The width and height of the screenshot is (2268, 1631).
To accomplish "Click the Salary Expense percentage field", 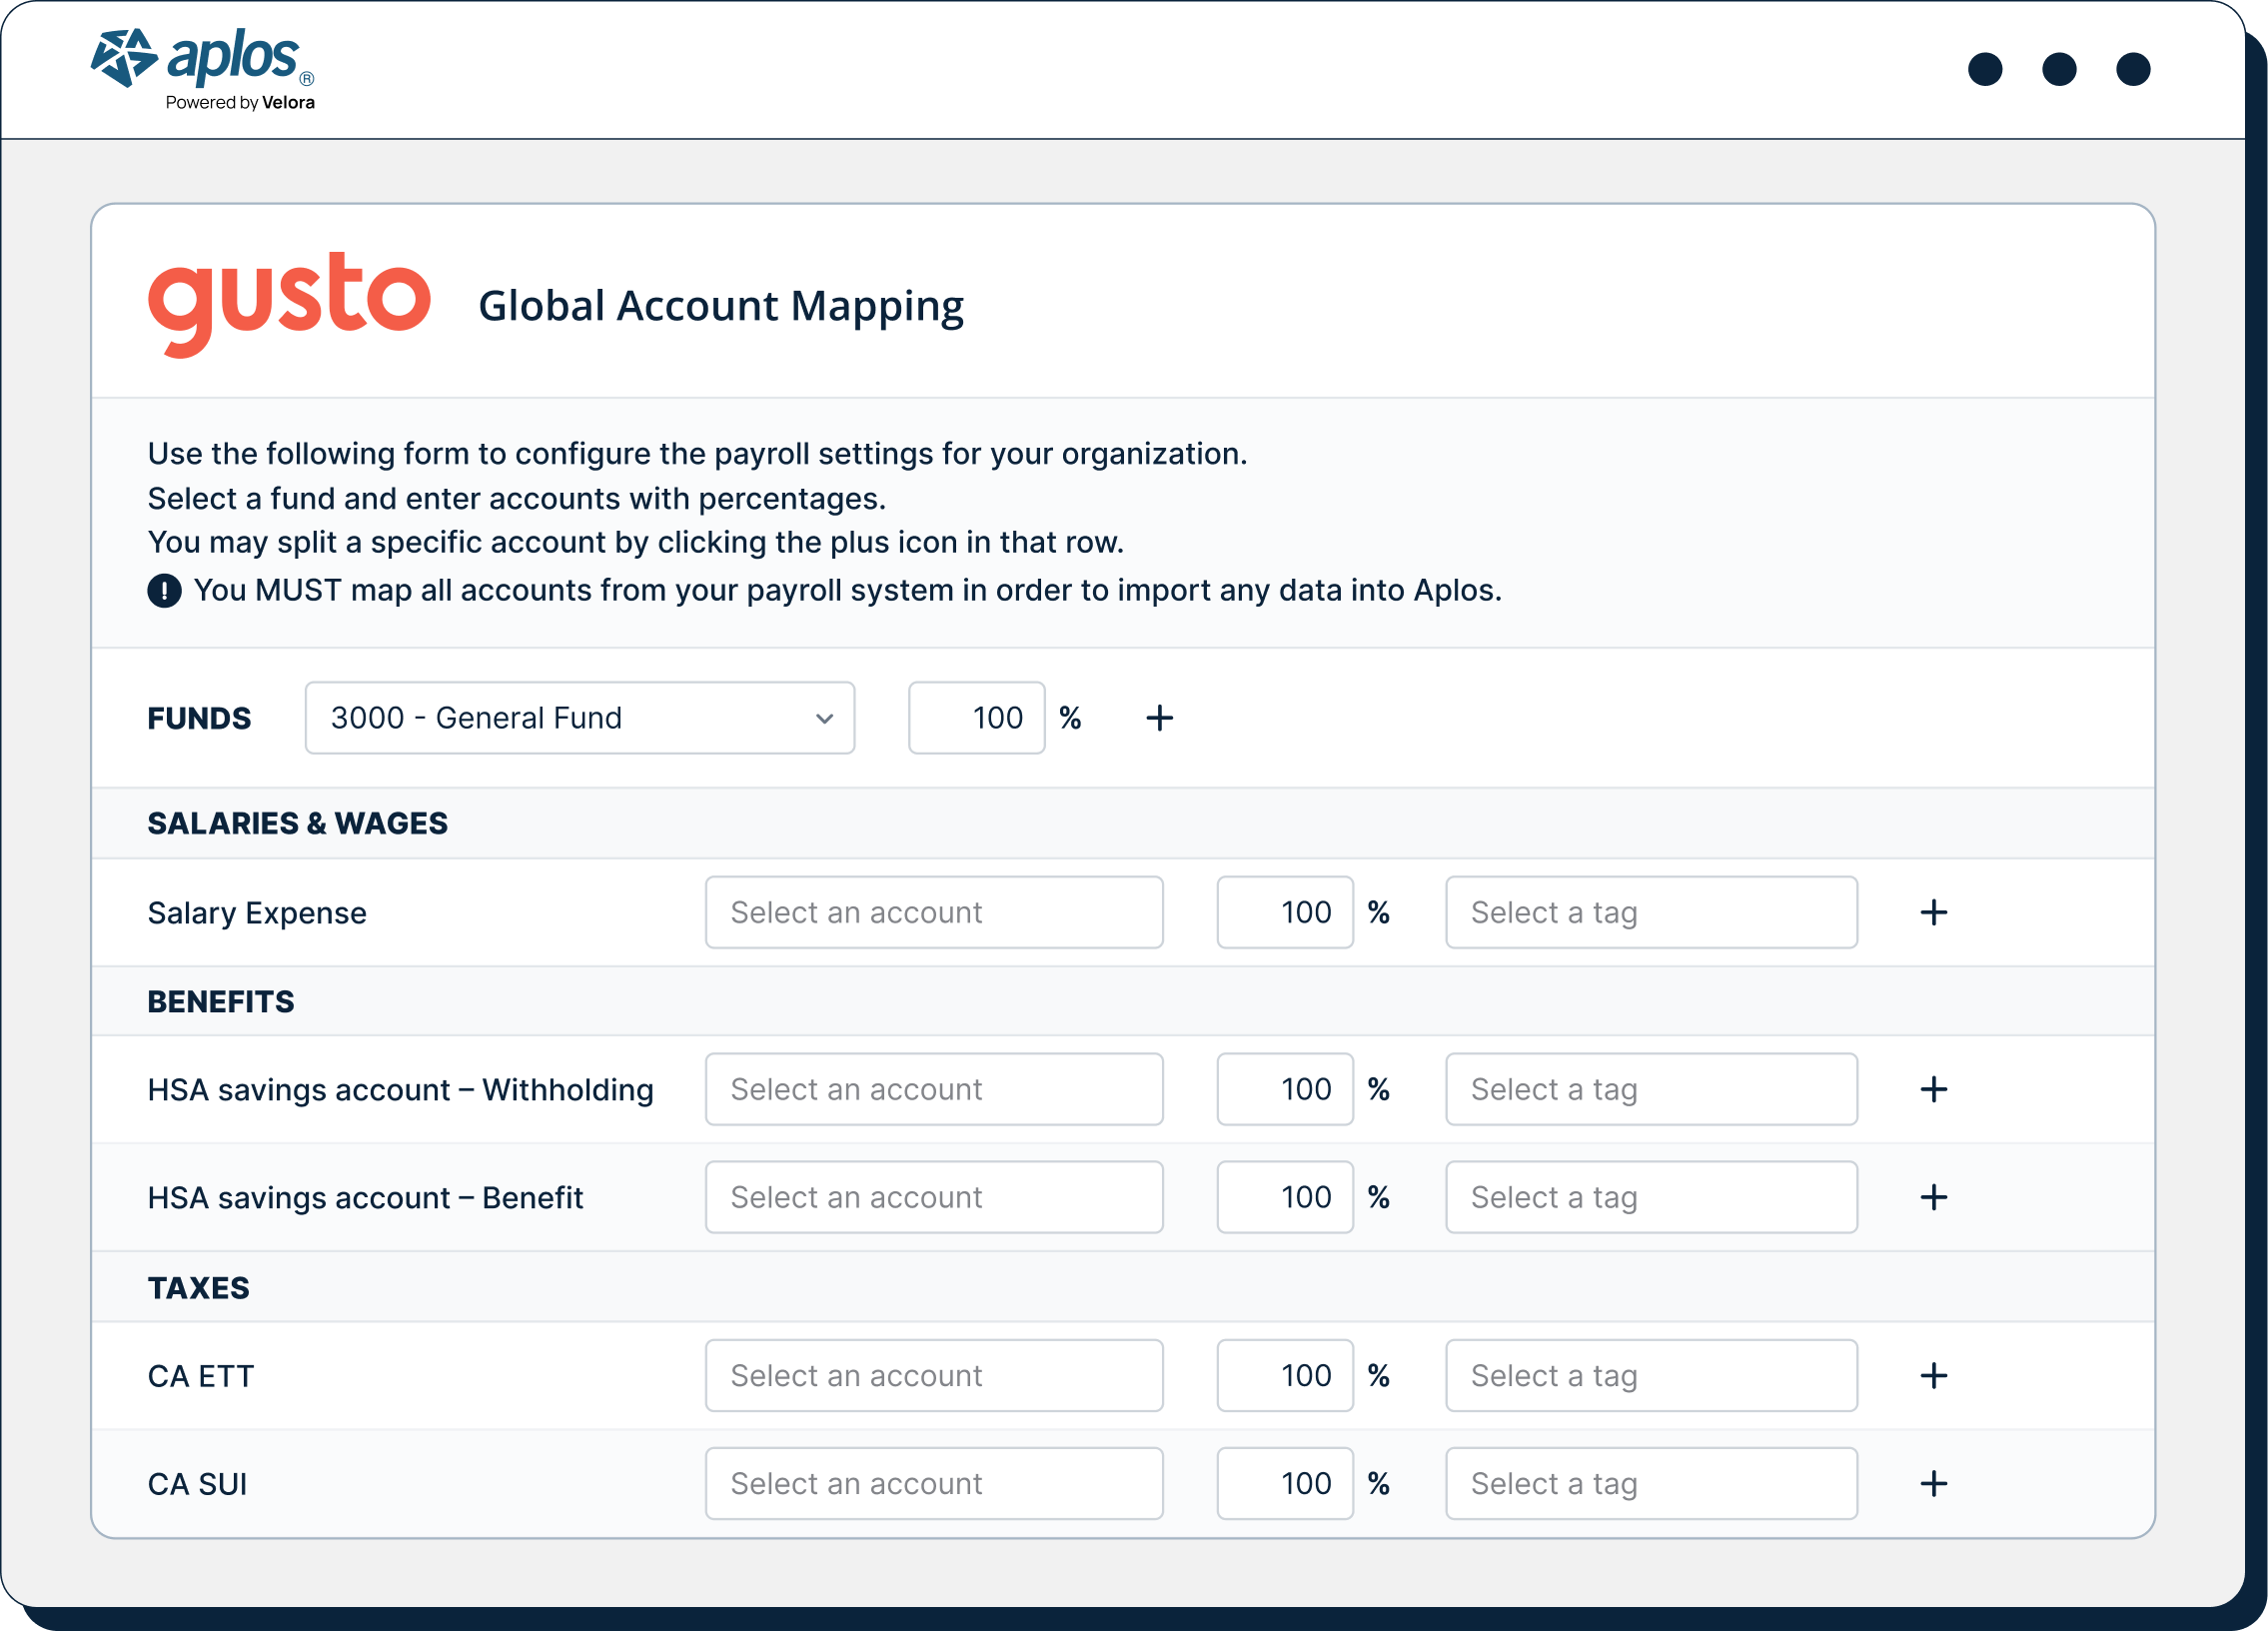I will click(1285, 912).
